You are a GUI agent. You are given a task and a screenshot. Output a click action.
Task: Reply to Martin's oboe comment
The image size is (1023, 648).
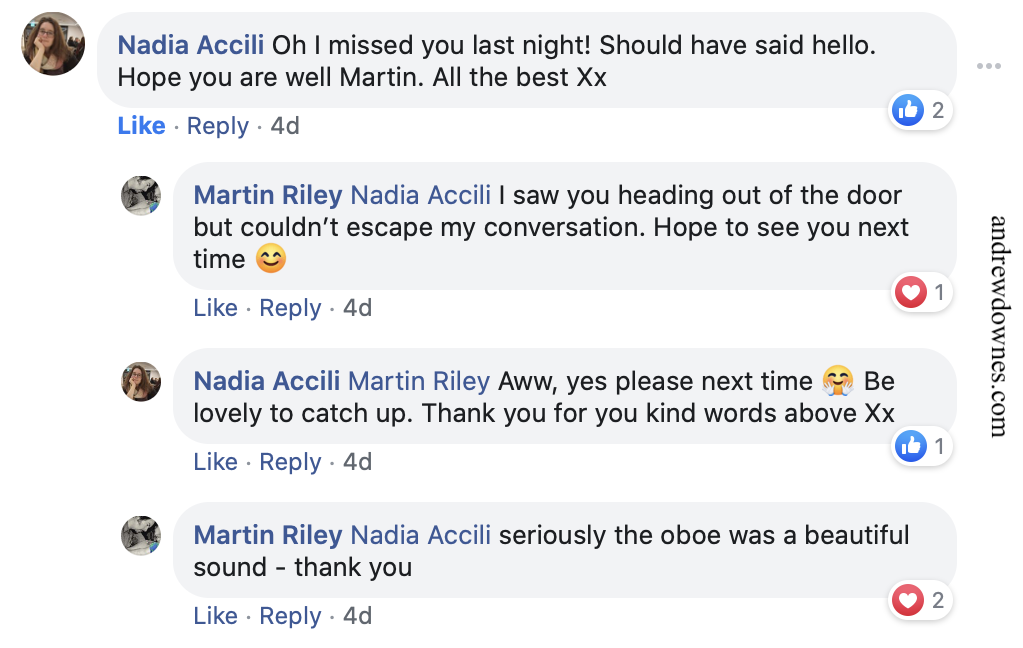pos(290,616)
